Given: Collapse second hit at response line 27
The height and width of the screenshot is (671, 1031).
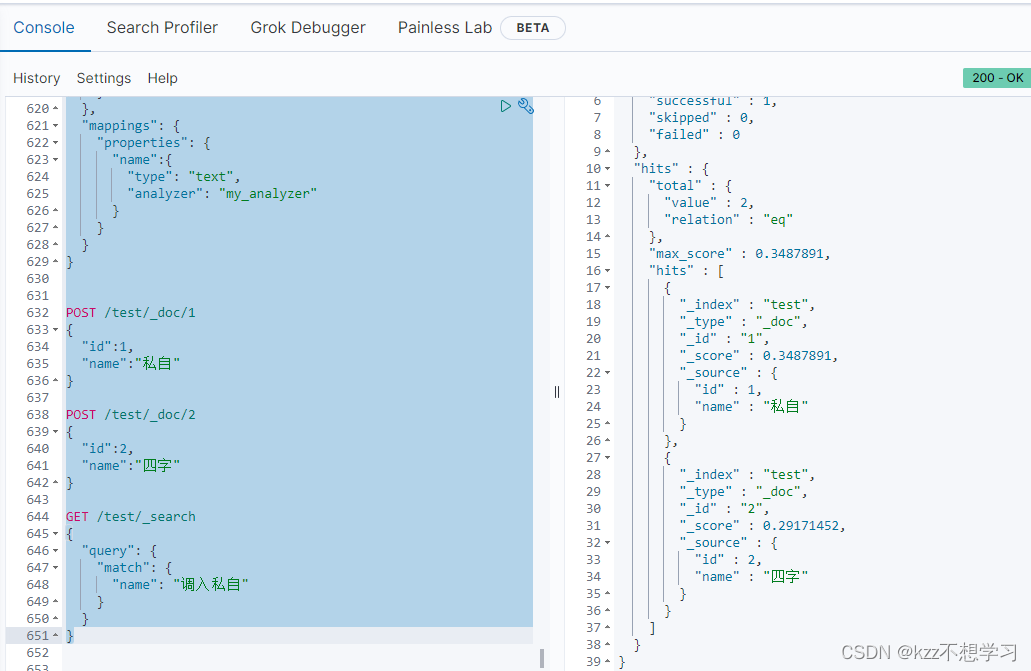Looking at the screenshot, I should click(608, 457).
